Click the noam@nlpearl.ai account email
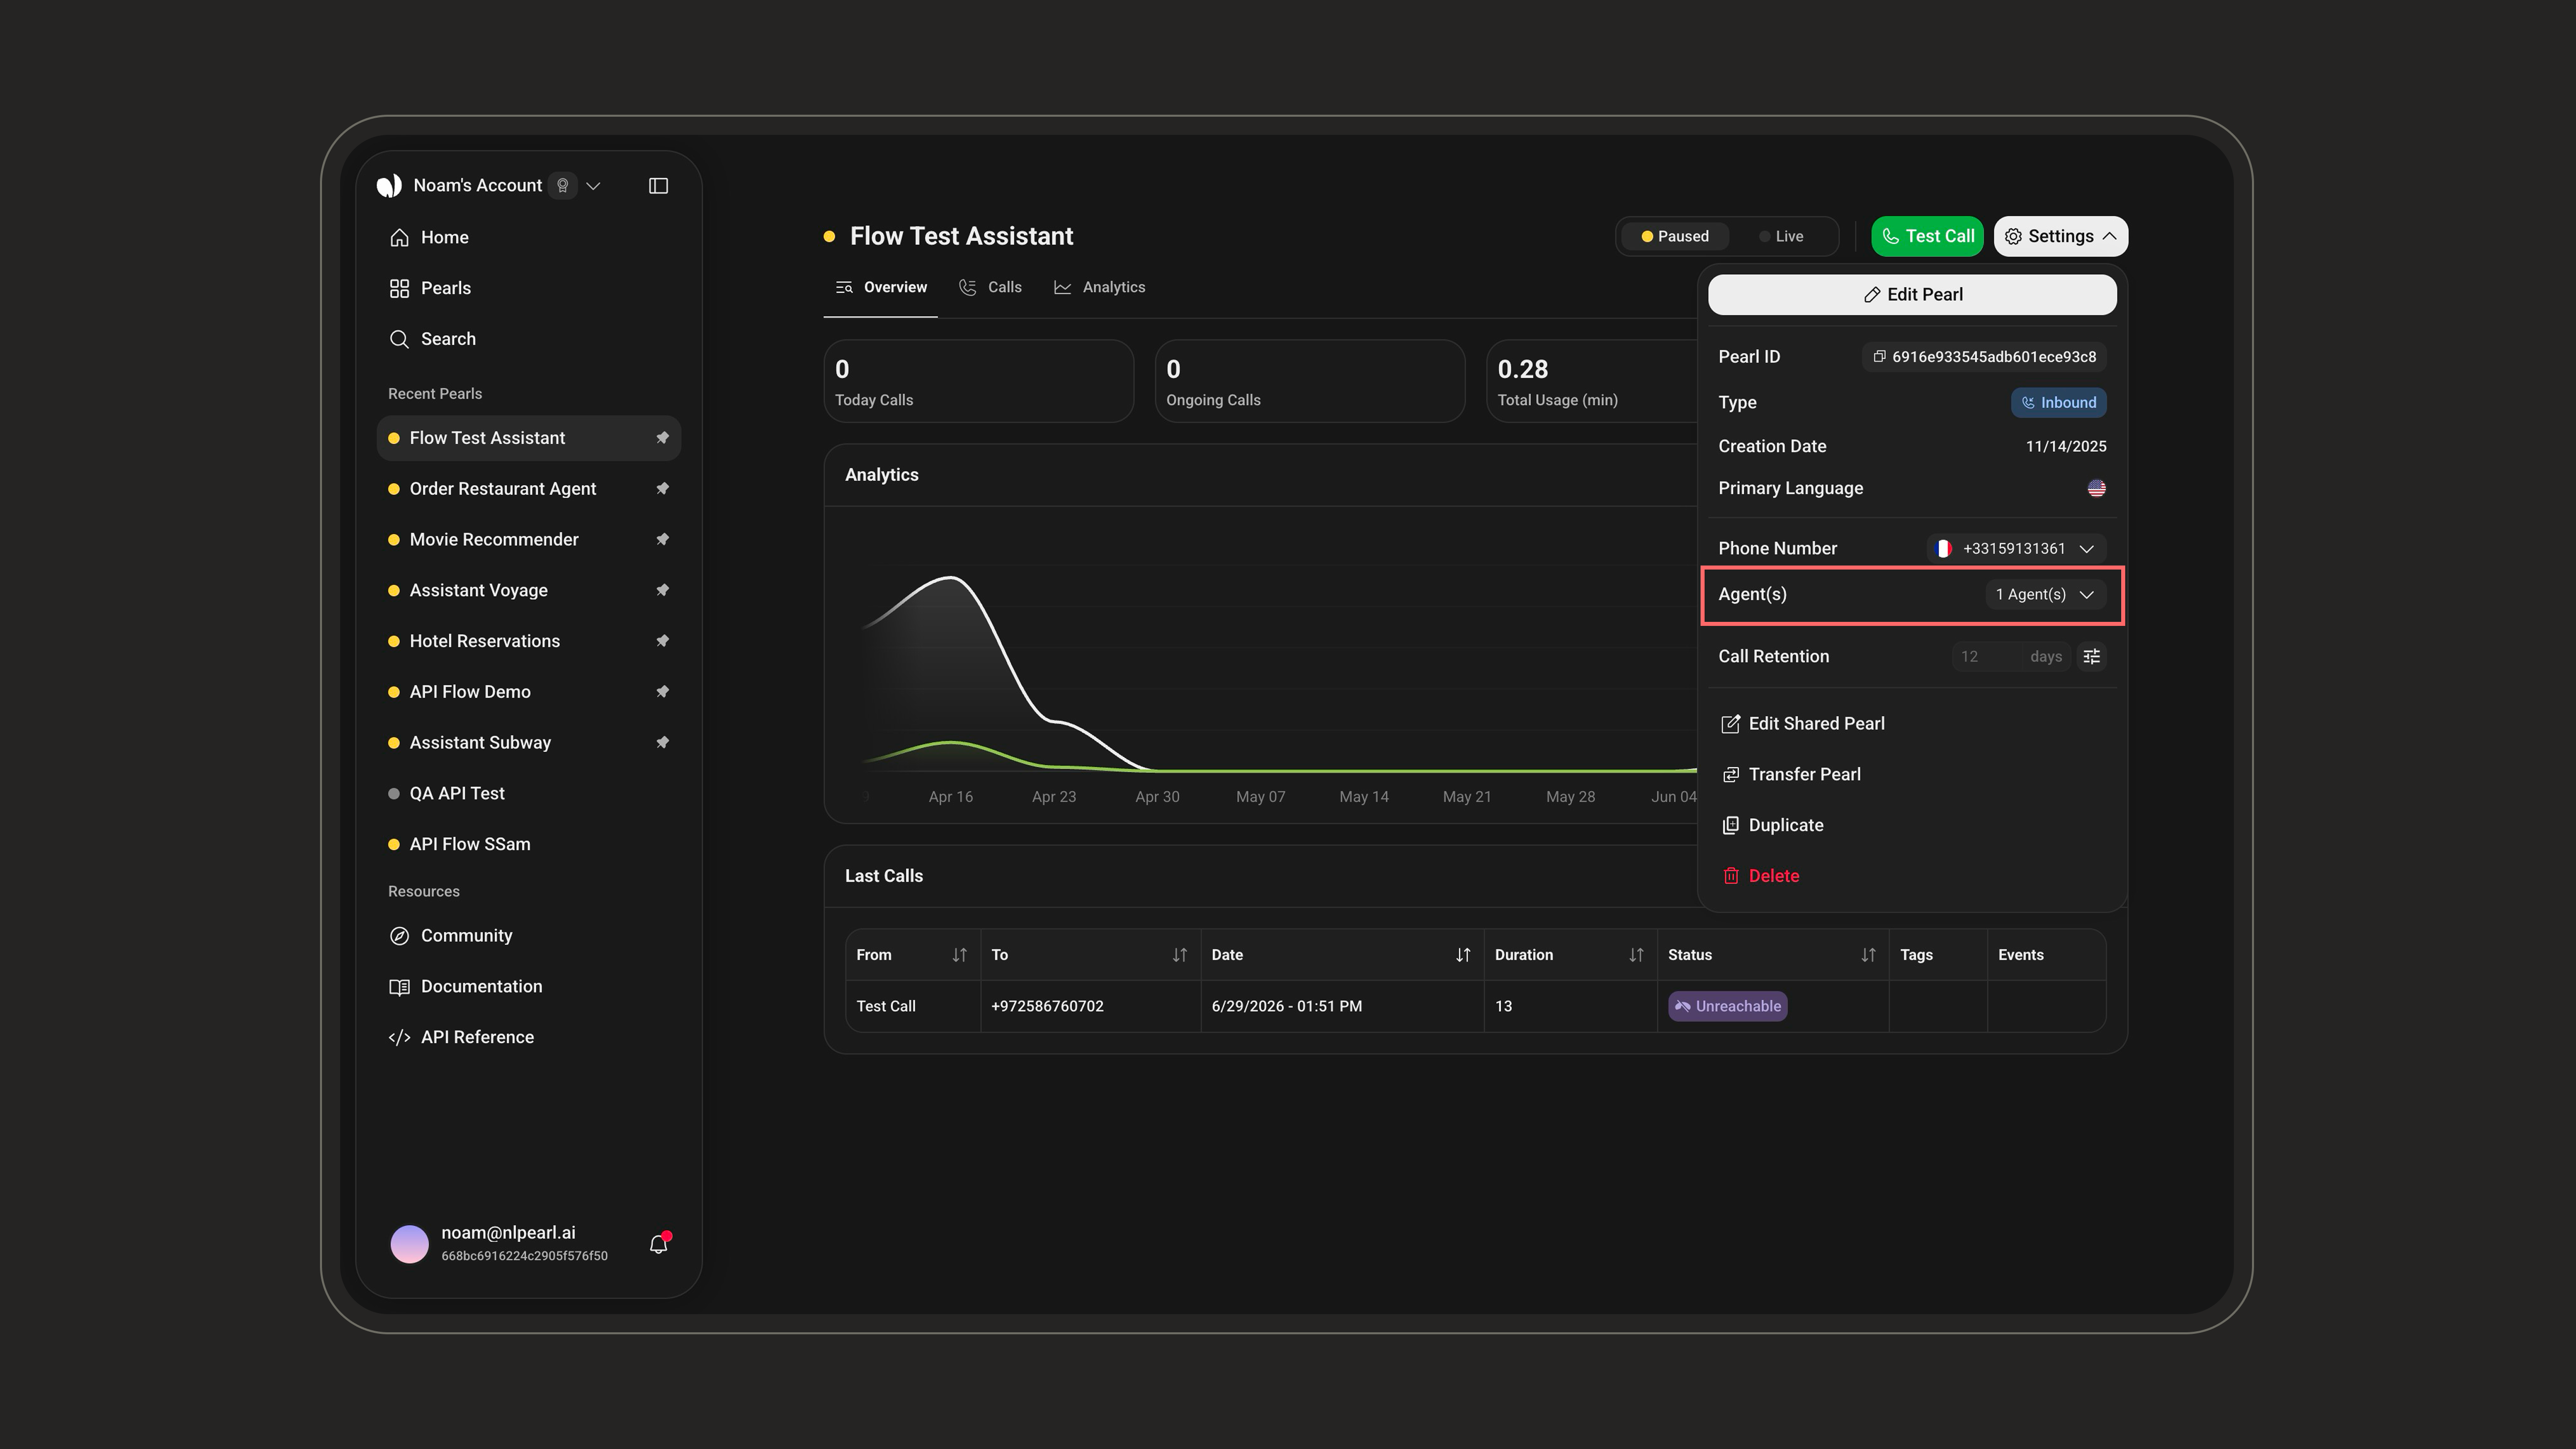Screen dimensions: 2576x1449 (508, 1233)
